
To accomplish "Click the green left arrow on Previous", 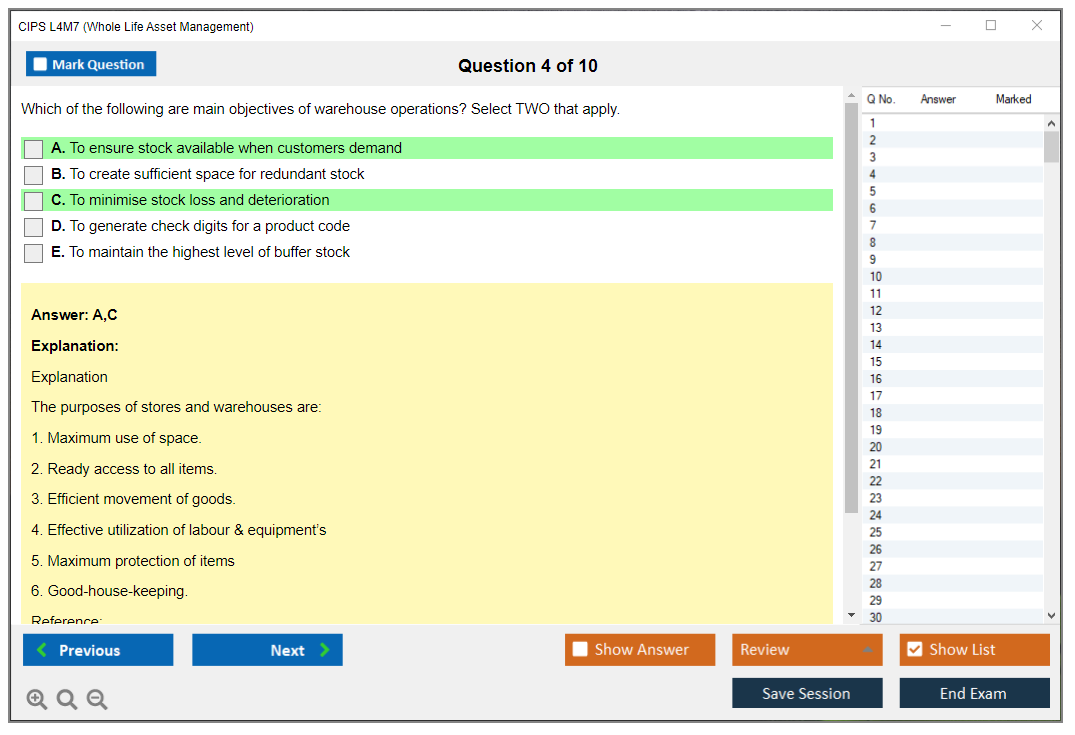I will point(42,650).
